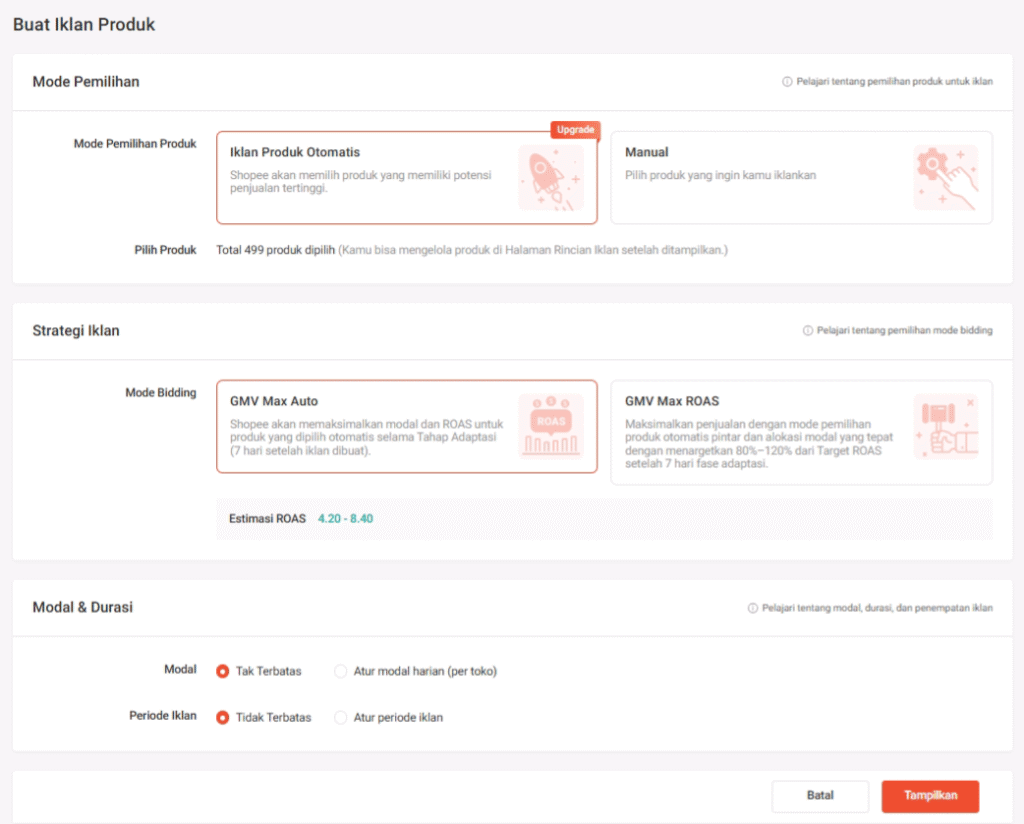Image resolution: width=1024 pixels, height=824 pixels.
Task: Click the rocket icon in Iklan Produk Otomatis
Action: (x=550, y=177)
